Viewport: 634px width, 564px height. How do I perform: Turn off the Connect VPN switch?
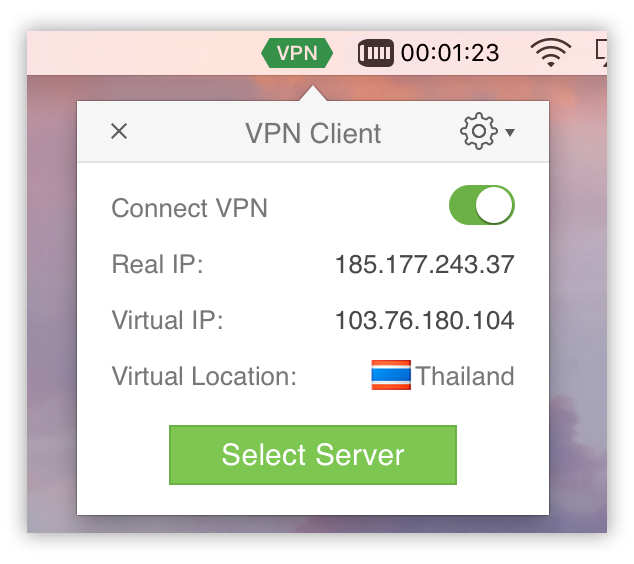click(x=482, y=205)
